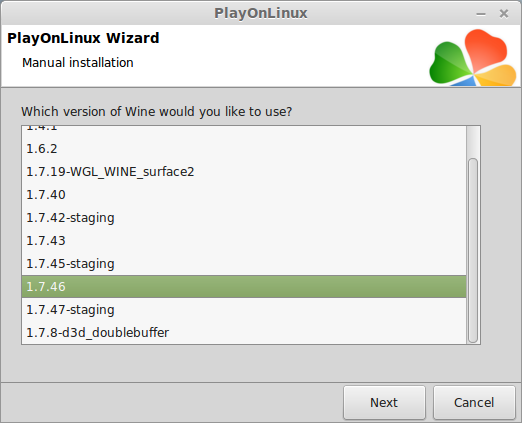The width and height of the screenshot is (522, 423).
Task: Select the partially visible 1.4.1 entry
Action: [x=244, y=131]
